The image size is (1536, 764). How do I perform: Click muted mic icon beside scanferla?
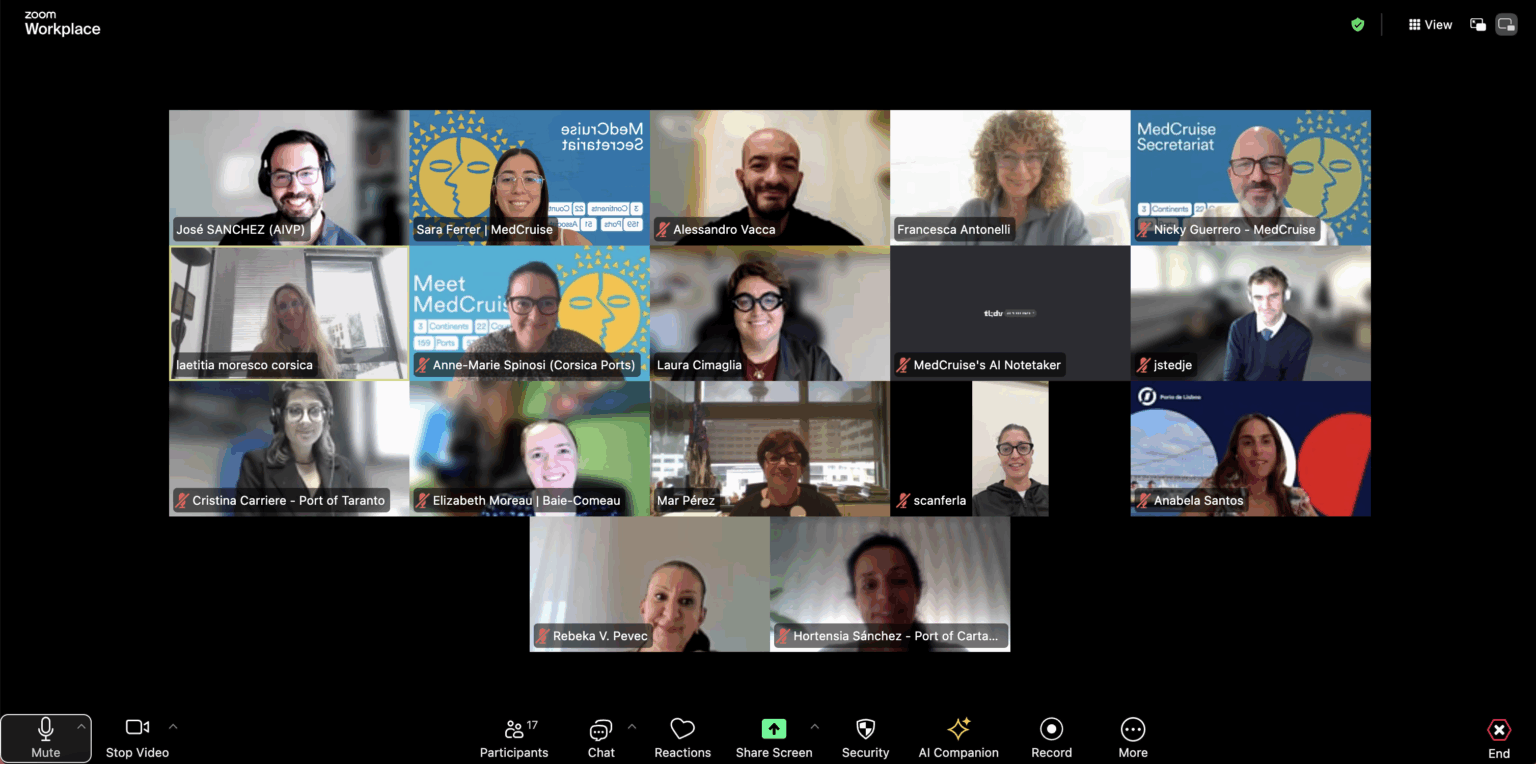[x=903, y=501]
